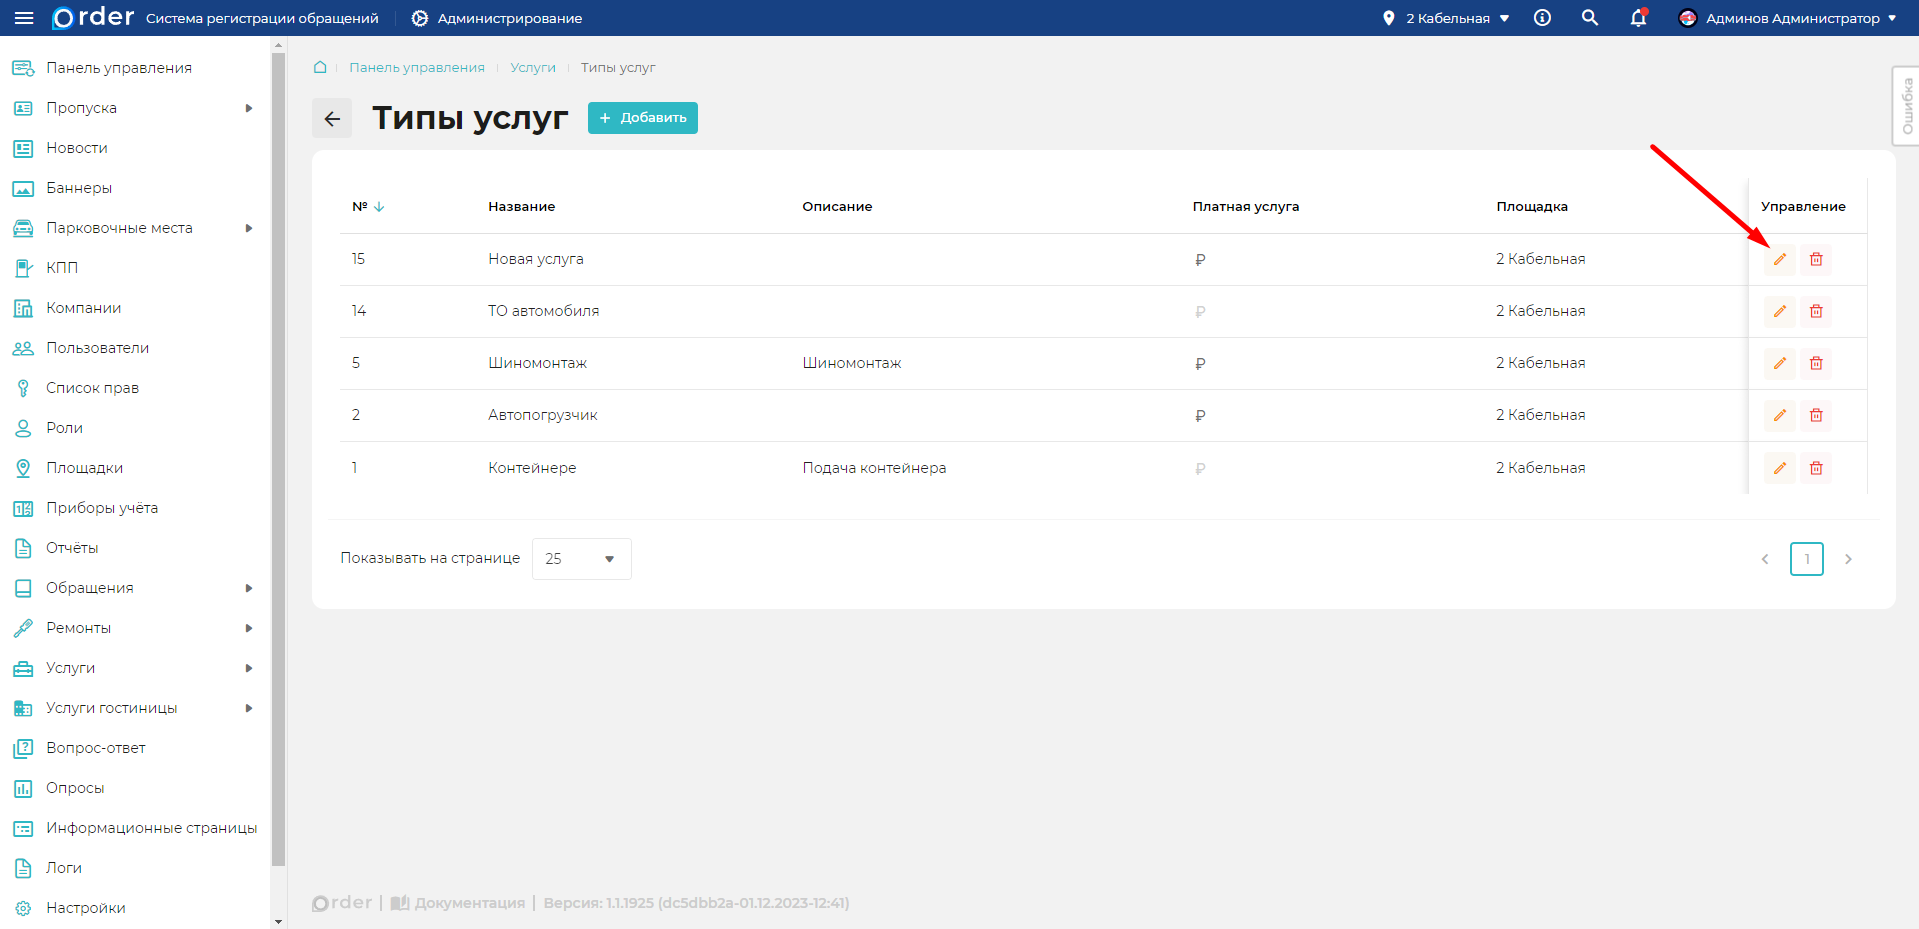1919x929 pixels.
Task: Toggle sidebar with hamburger menu icon
Action: tap(24, 18)
